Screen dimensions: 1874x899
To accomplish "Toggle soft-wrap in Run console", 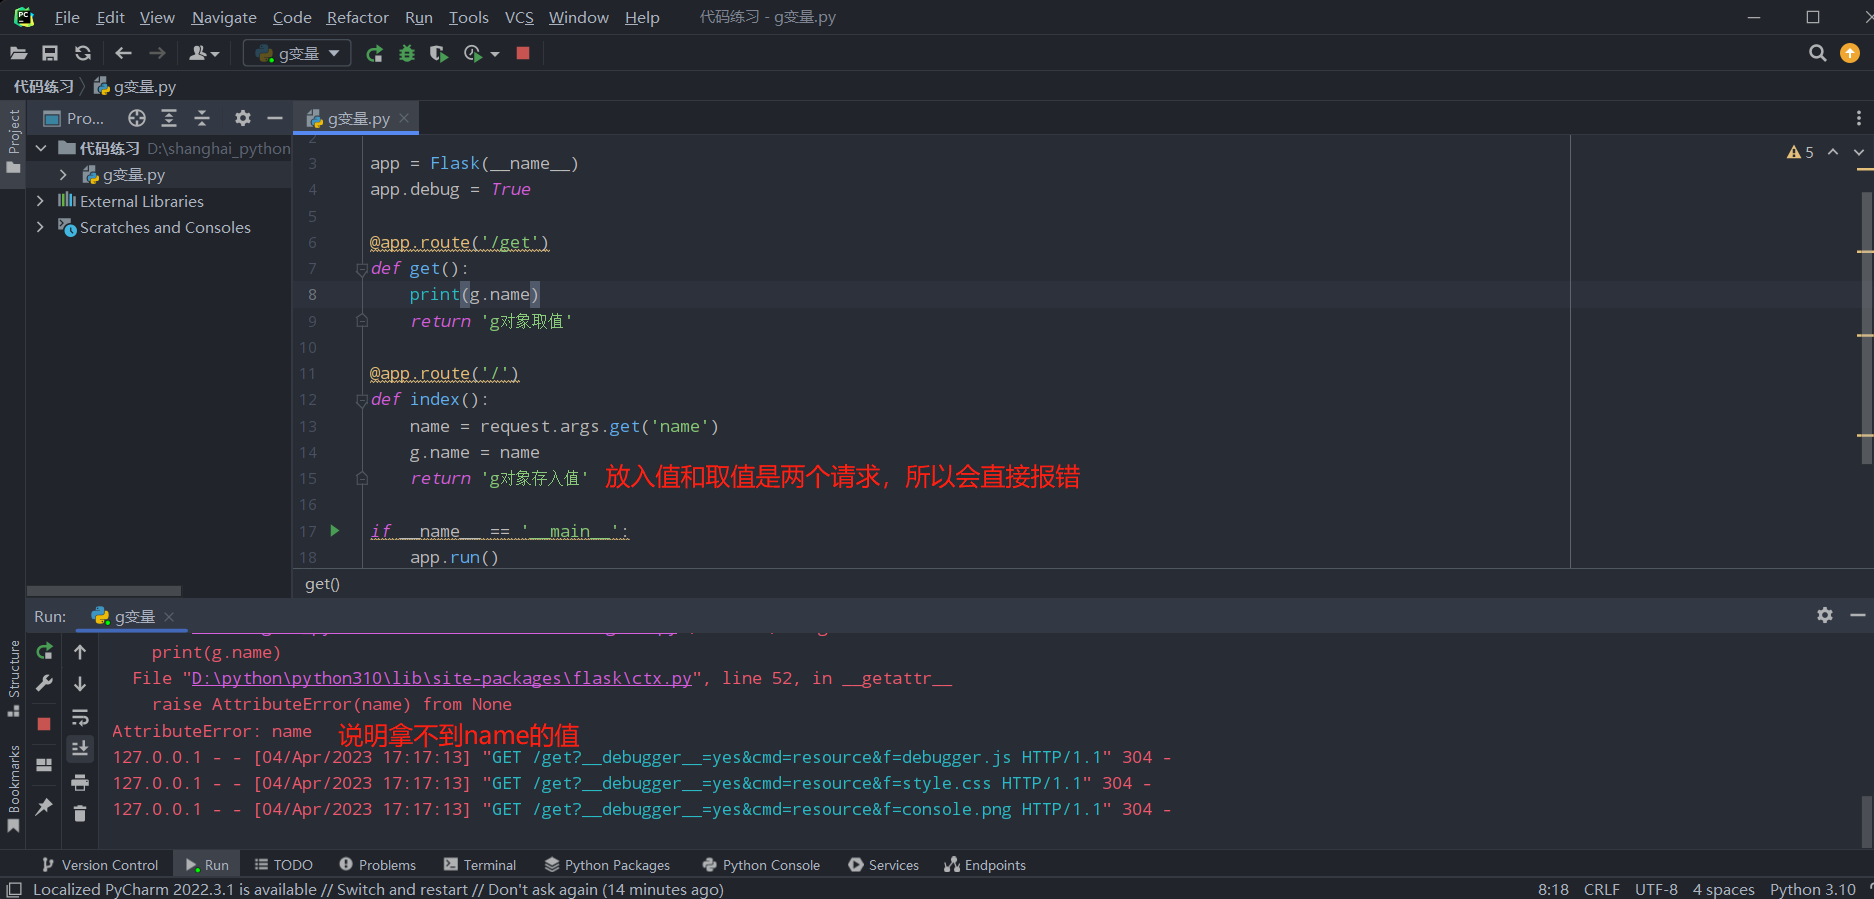I will (x=80, y=717).
